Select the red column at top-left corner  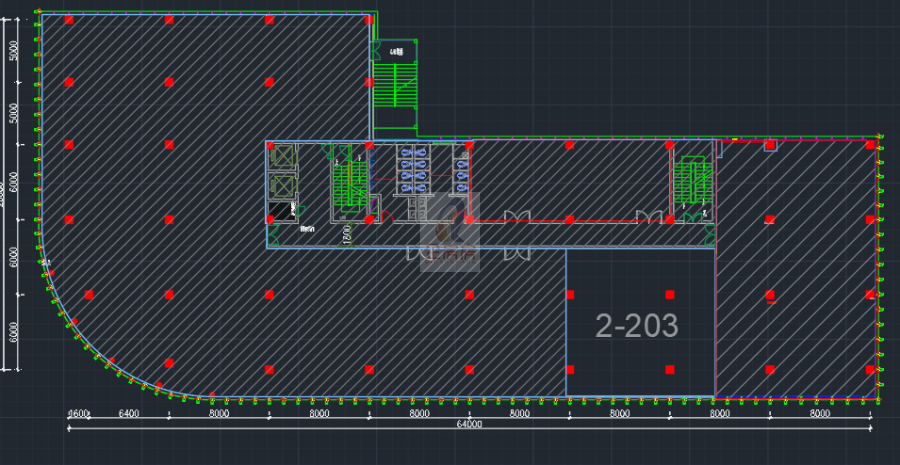click(x=69, y=20)
